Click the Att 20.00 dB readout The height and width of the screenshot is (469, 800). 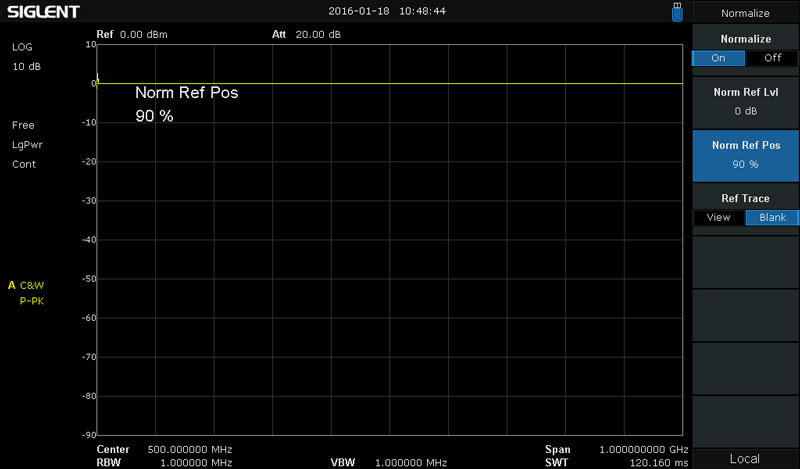pyautogui.click(x=306, y=34)
